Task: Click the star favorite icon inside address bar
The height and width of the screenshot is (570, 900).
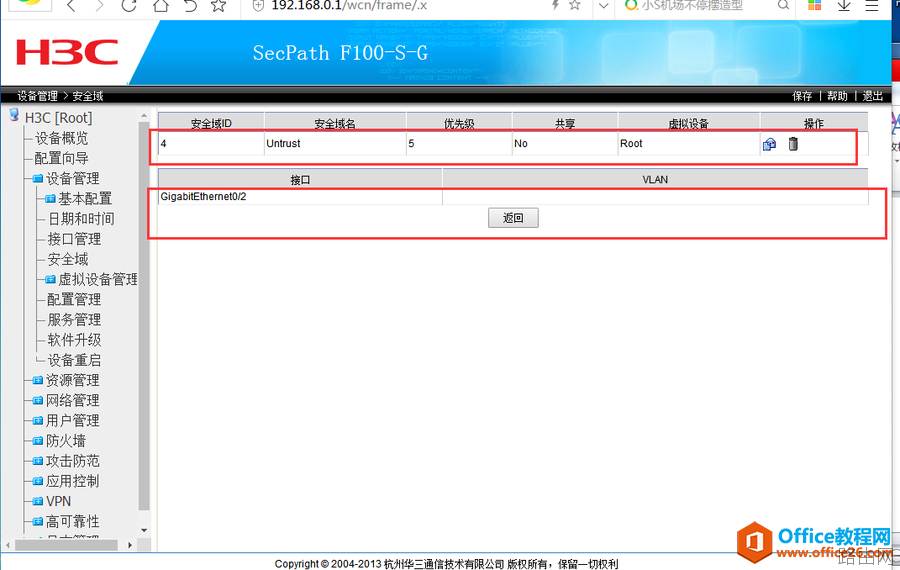Action: [x=574, y=5]
